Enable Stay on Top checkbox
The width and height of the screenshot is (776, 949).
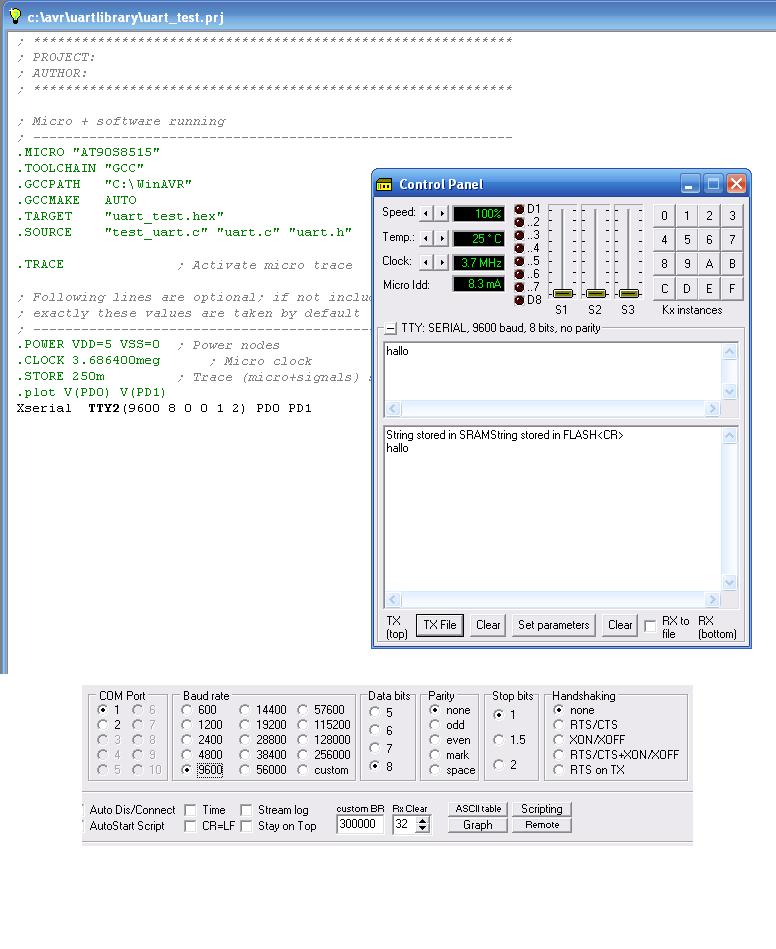(x=246, y=826)
